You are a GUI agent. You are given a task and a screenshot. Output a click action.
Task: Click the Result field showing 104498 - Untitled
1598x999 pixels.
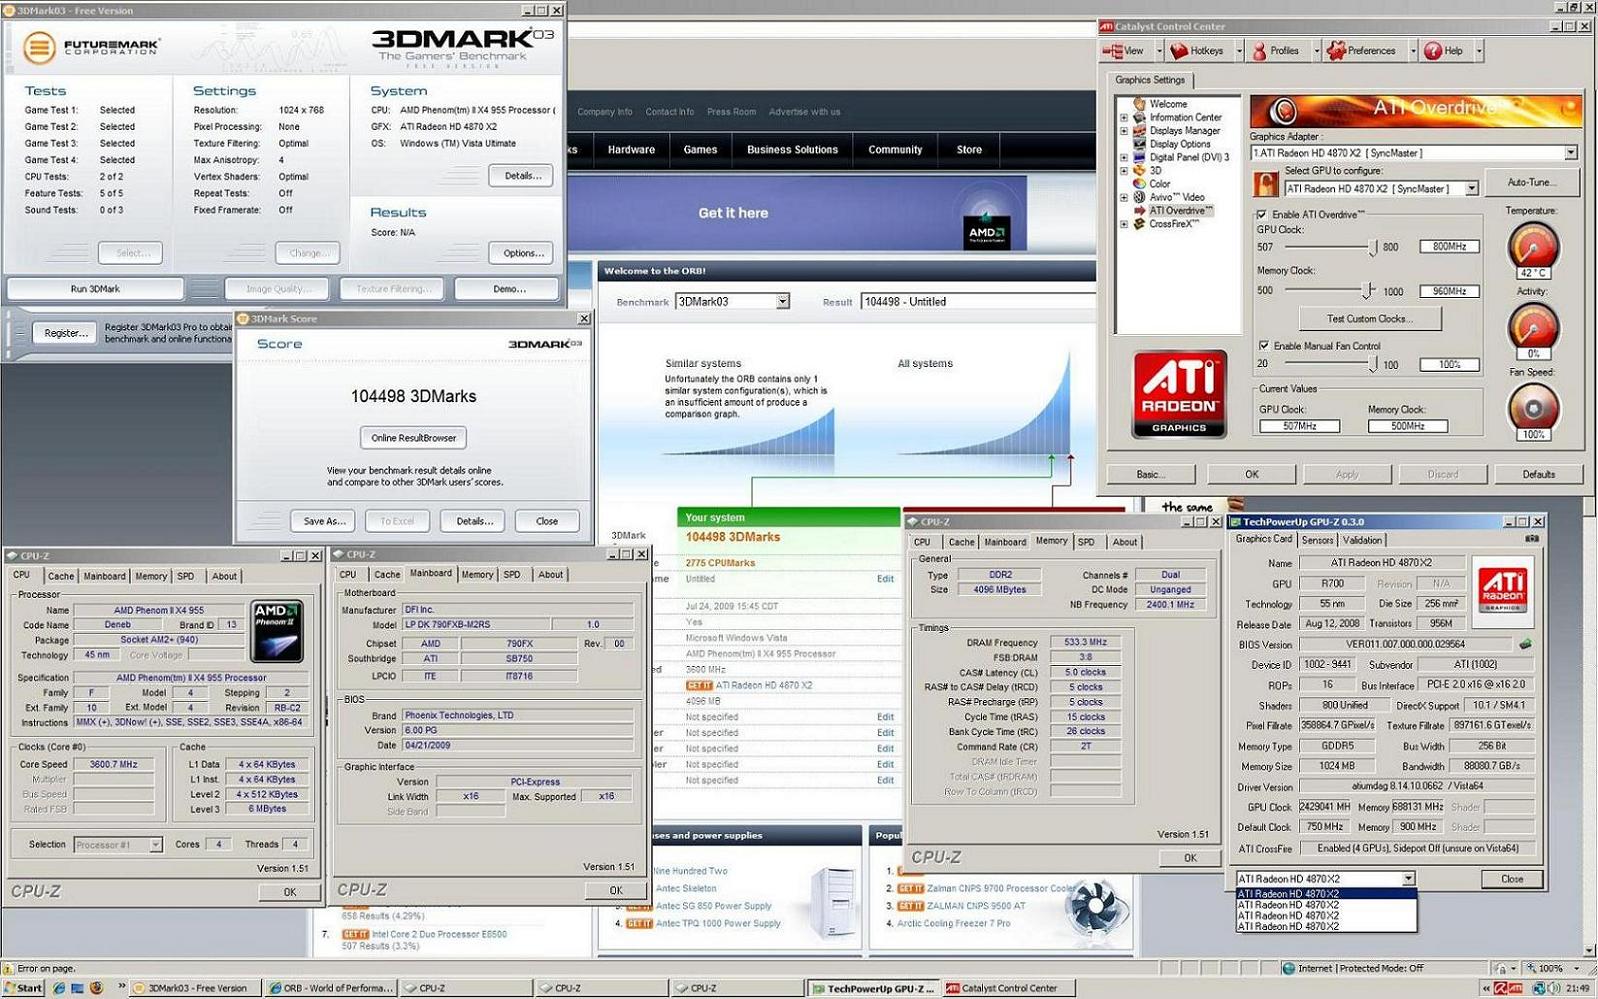978,301
